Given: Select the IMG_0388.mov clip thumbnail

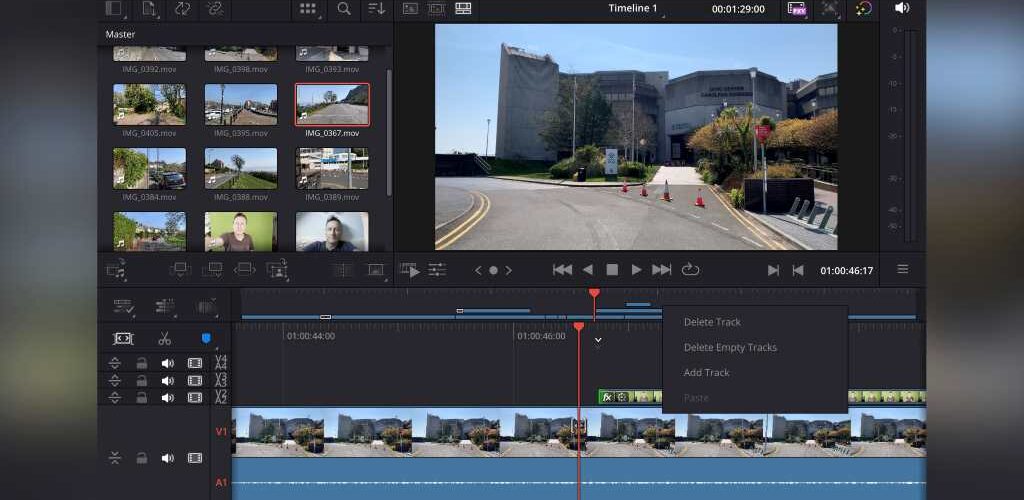Looking at the screenshot, I should [x=241, y=168].
